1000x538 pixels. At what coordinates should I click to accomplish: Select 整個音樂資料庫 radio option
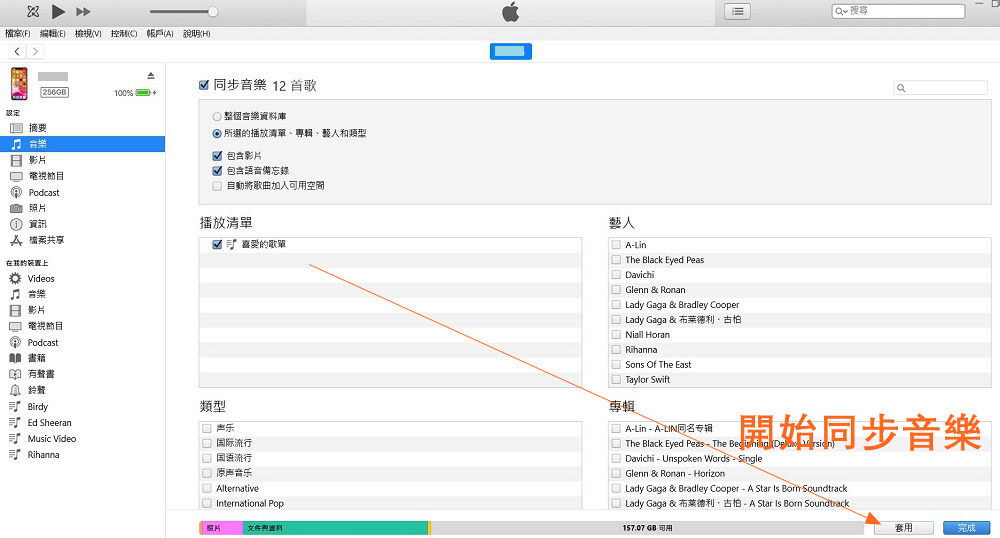click(217, 117)
